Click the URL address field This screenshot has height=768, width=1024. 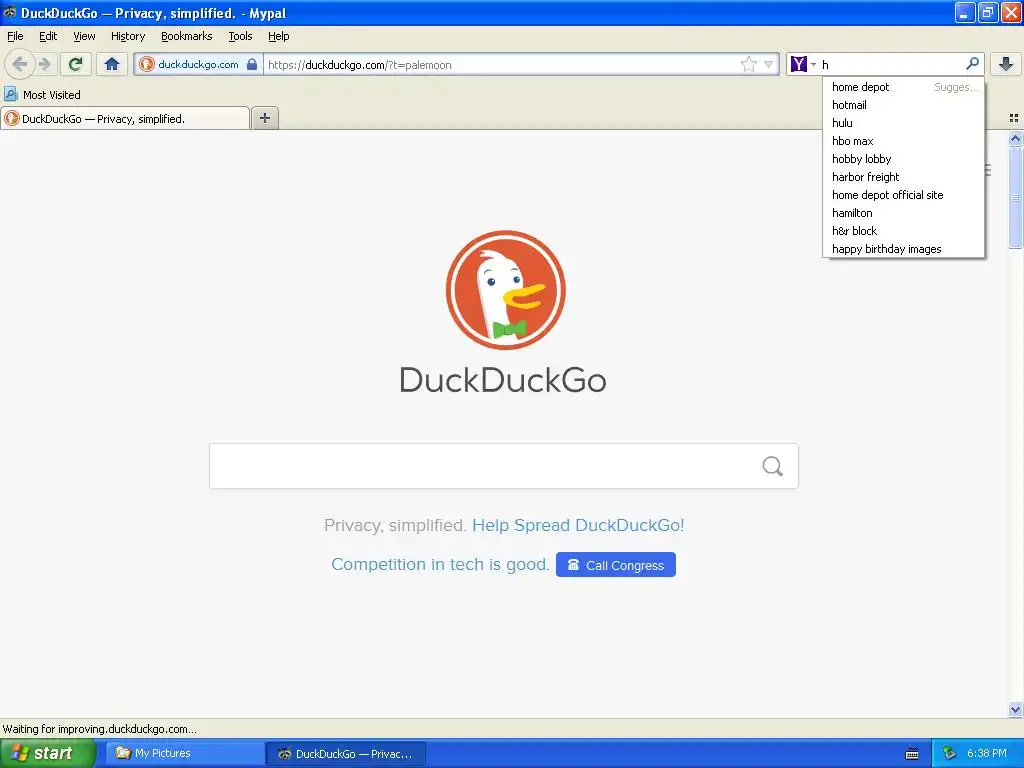500,64
